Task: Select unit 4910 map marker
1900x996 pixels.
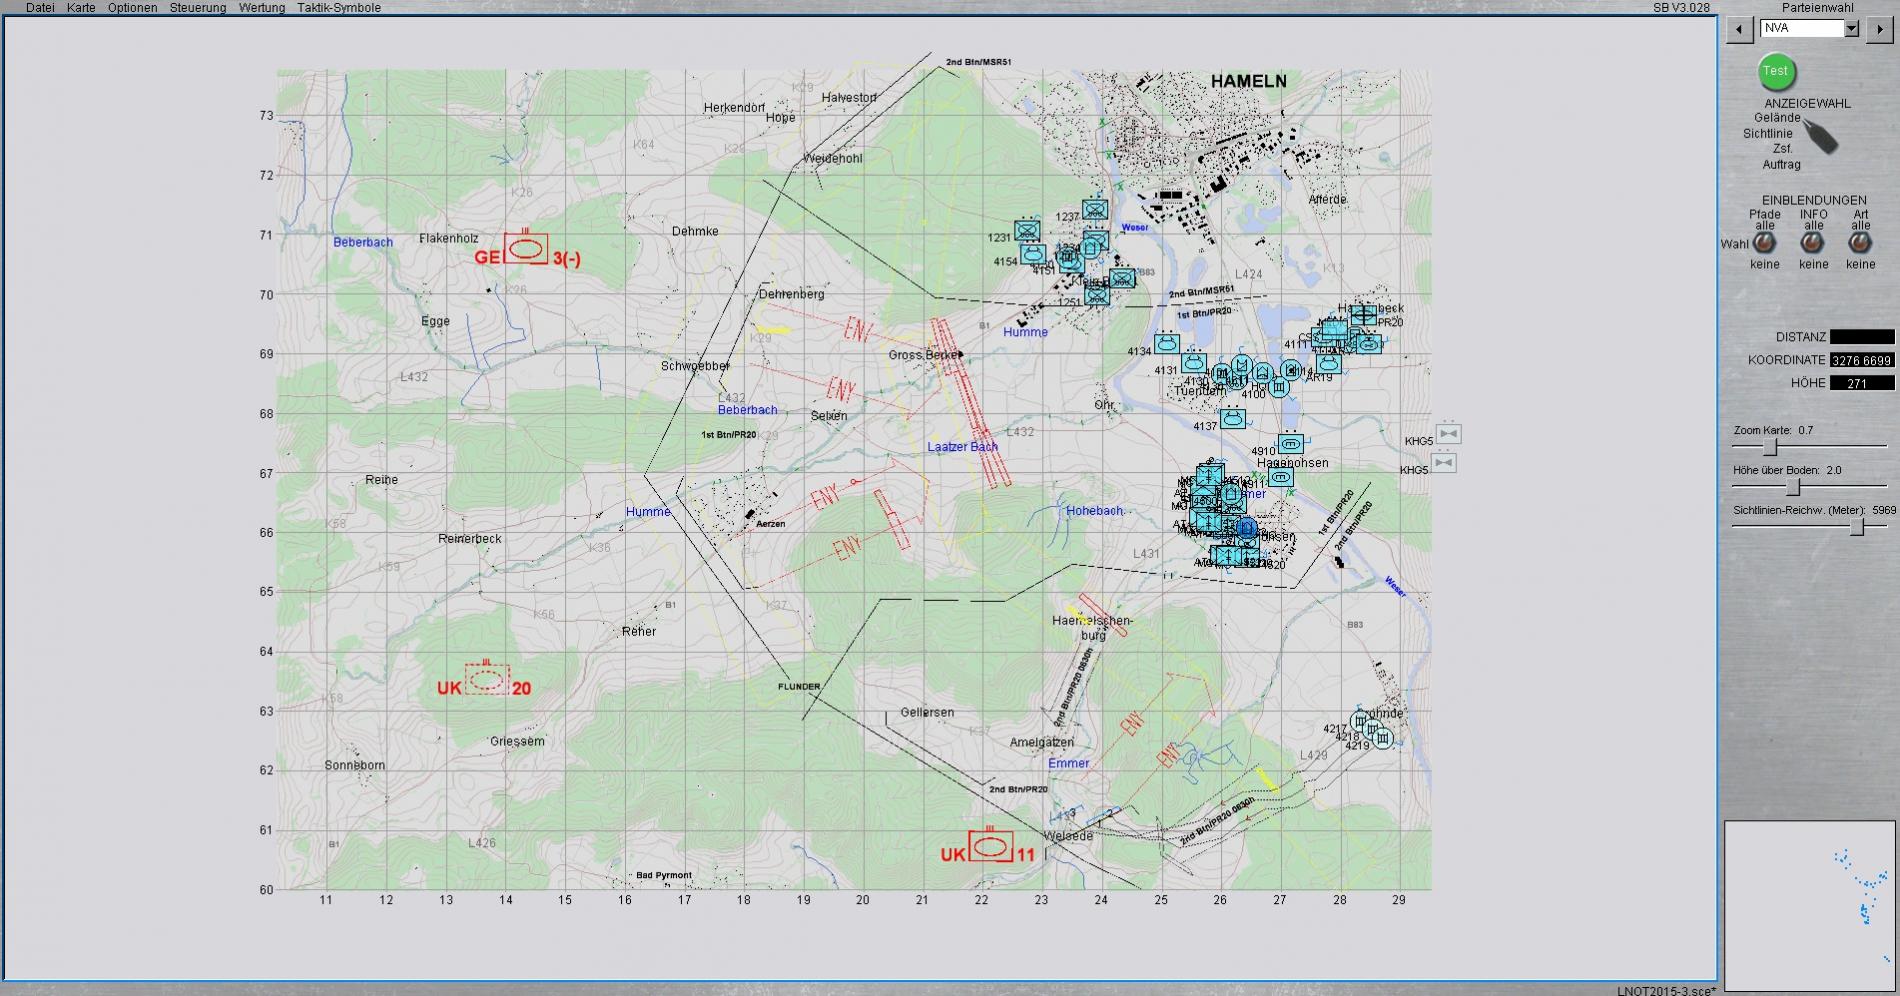Action: [x=1291, y=443]
